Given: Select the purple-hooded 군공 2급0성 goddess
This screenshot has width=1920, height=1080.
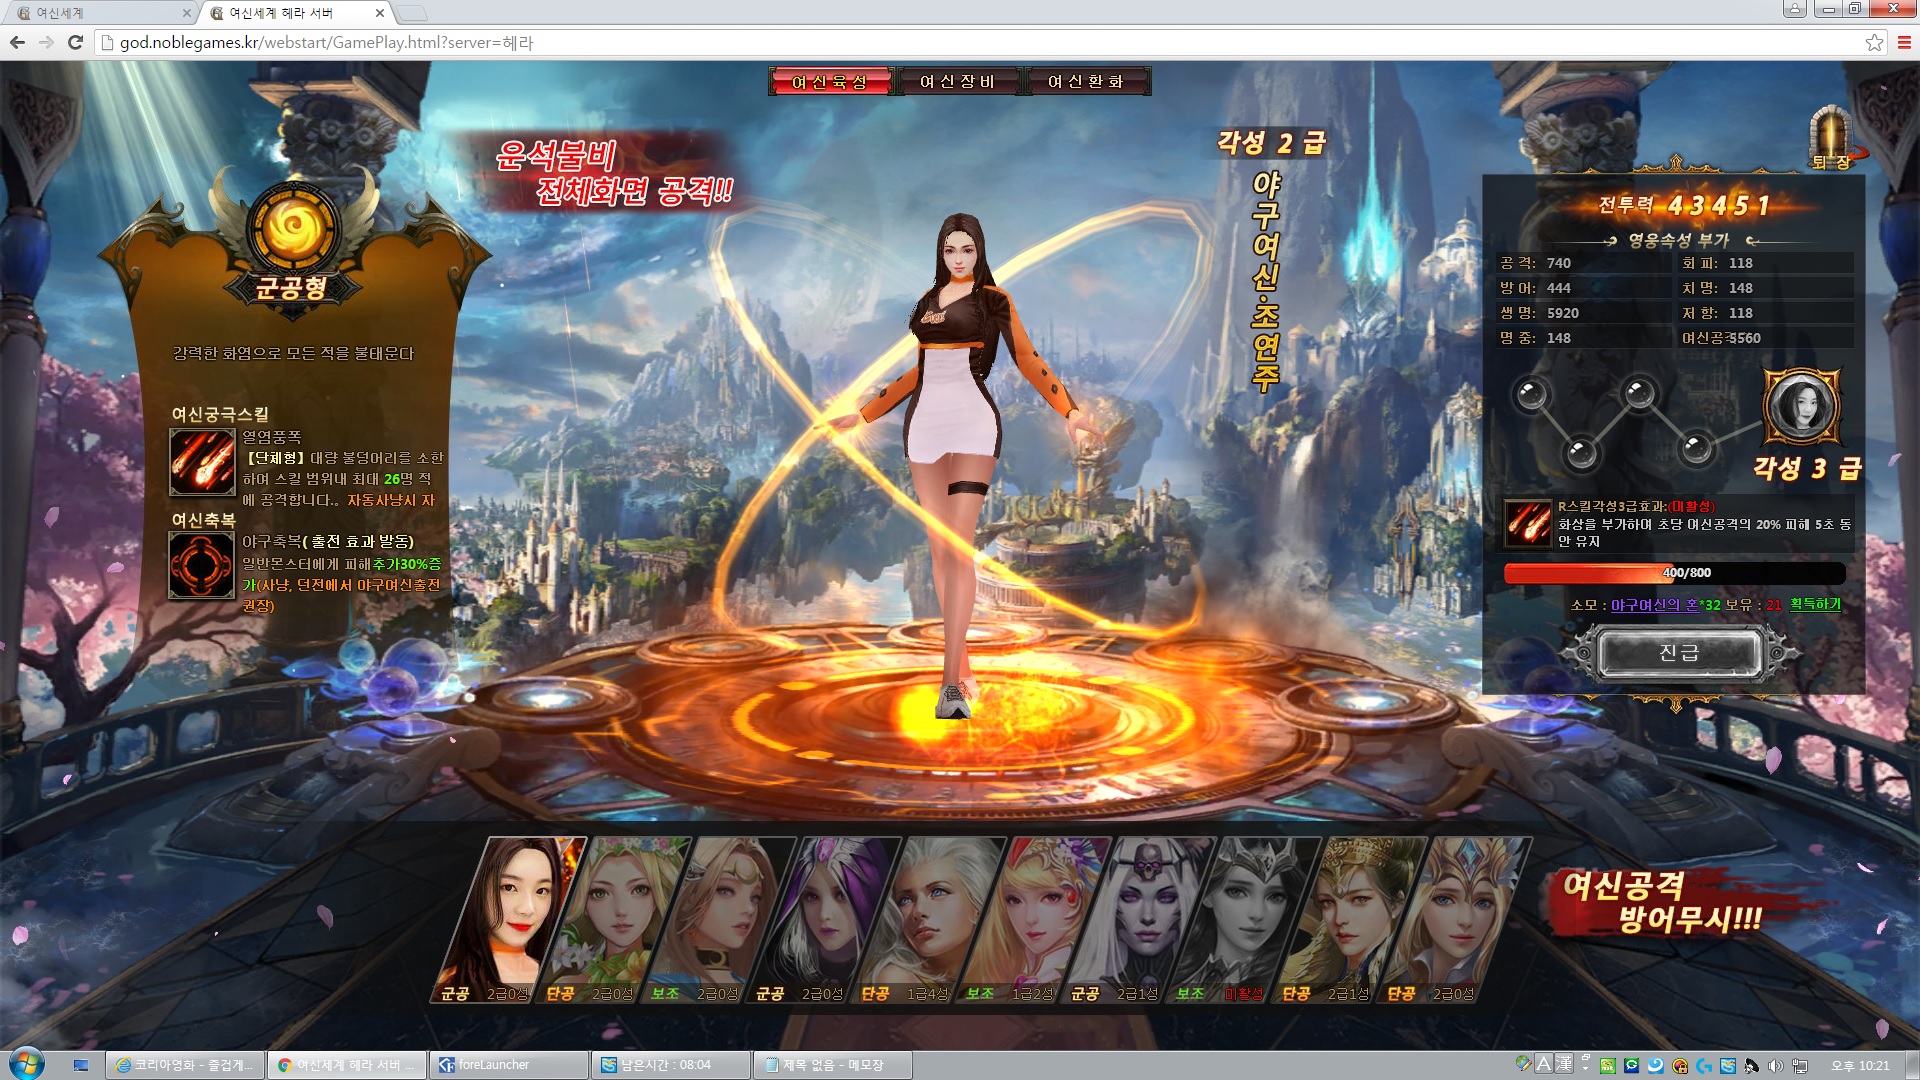Looking at the screenshot, I should click(825, 920).
